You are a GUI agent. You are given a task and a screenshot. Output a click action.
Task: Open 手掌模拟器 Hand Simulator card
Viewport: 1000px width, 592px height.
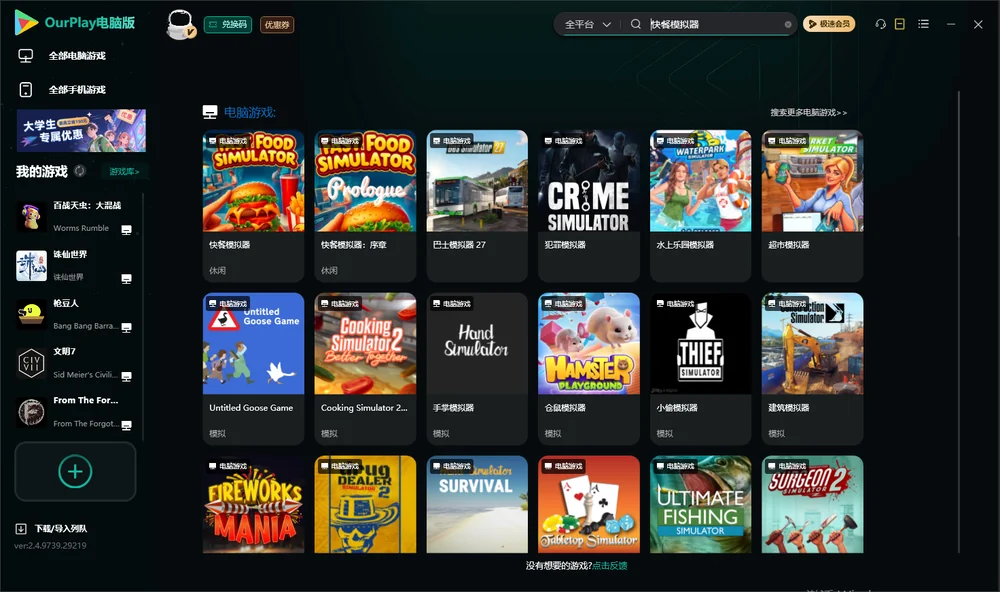pos(477,369)
